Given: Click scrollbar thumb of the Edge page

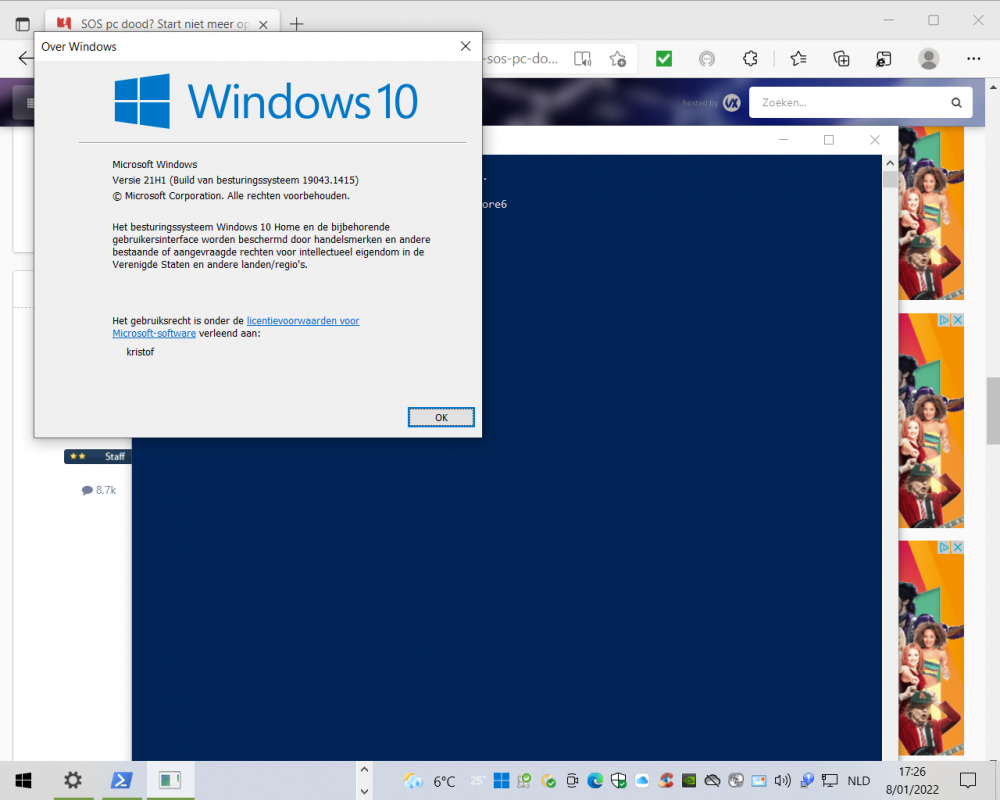Looking at the screenshot, I should [x=993, y=410].
